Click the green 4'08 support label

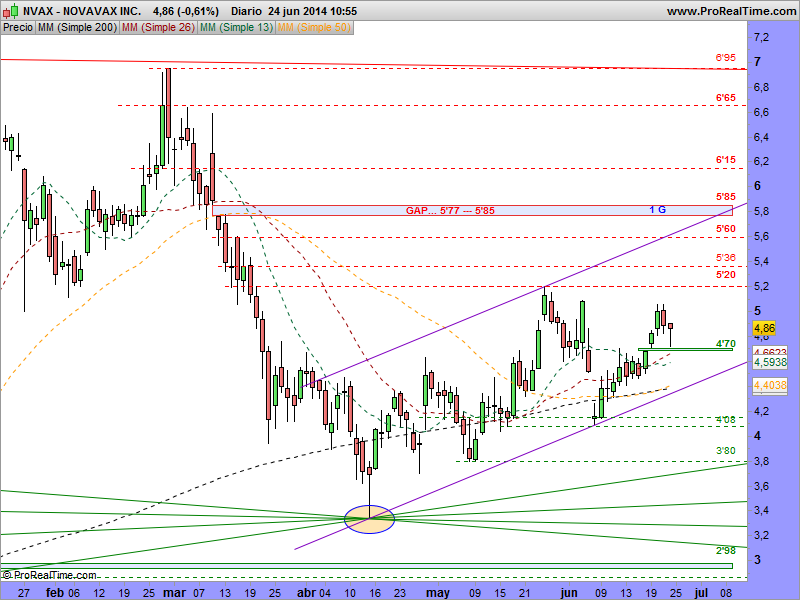(x=726, y=419)
